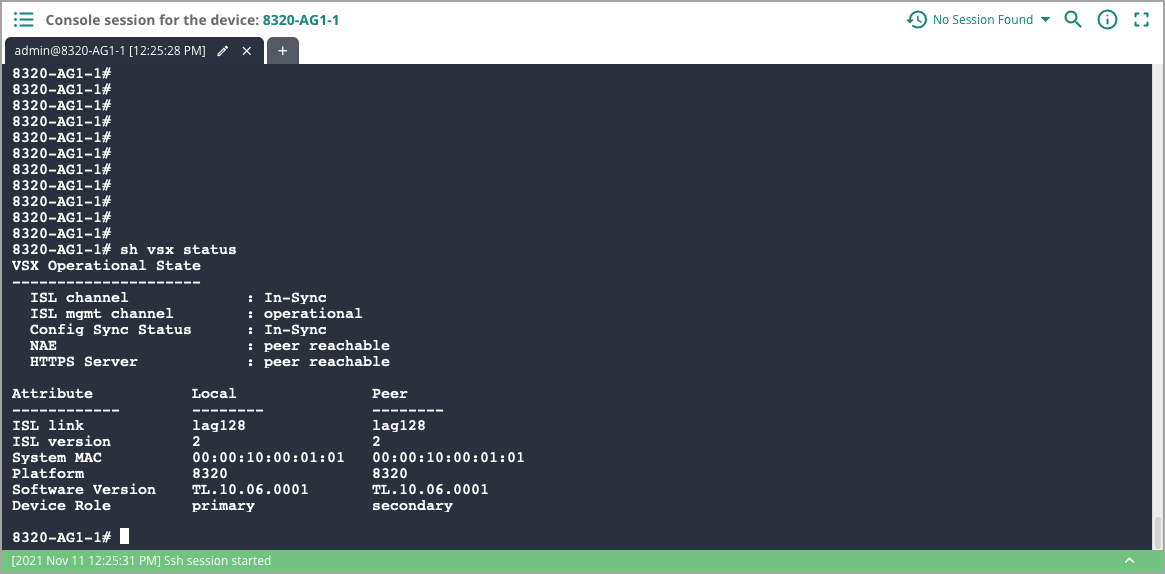Click the local Software Version TL.10.06.0001
This screenshot has width=1165, height=574.
pos(250,489)
